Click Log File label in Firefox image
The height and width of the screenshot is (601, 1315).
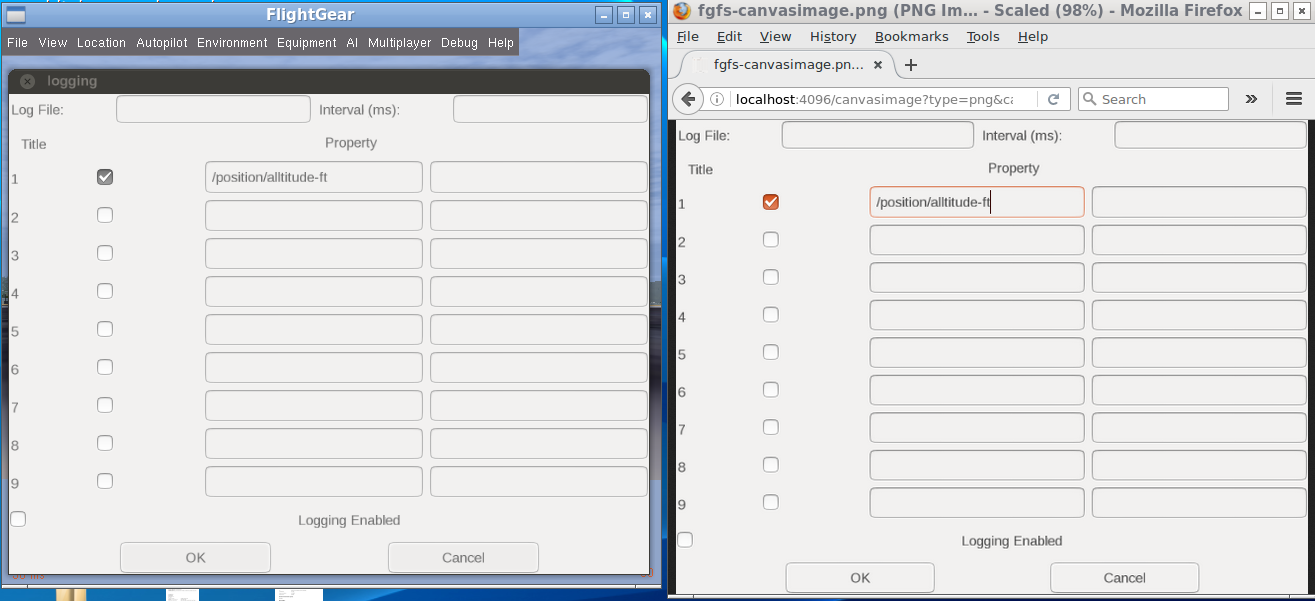tap(704, 135)
